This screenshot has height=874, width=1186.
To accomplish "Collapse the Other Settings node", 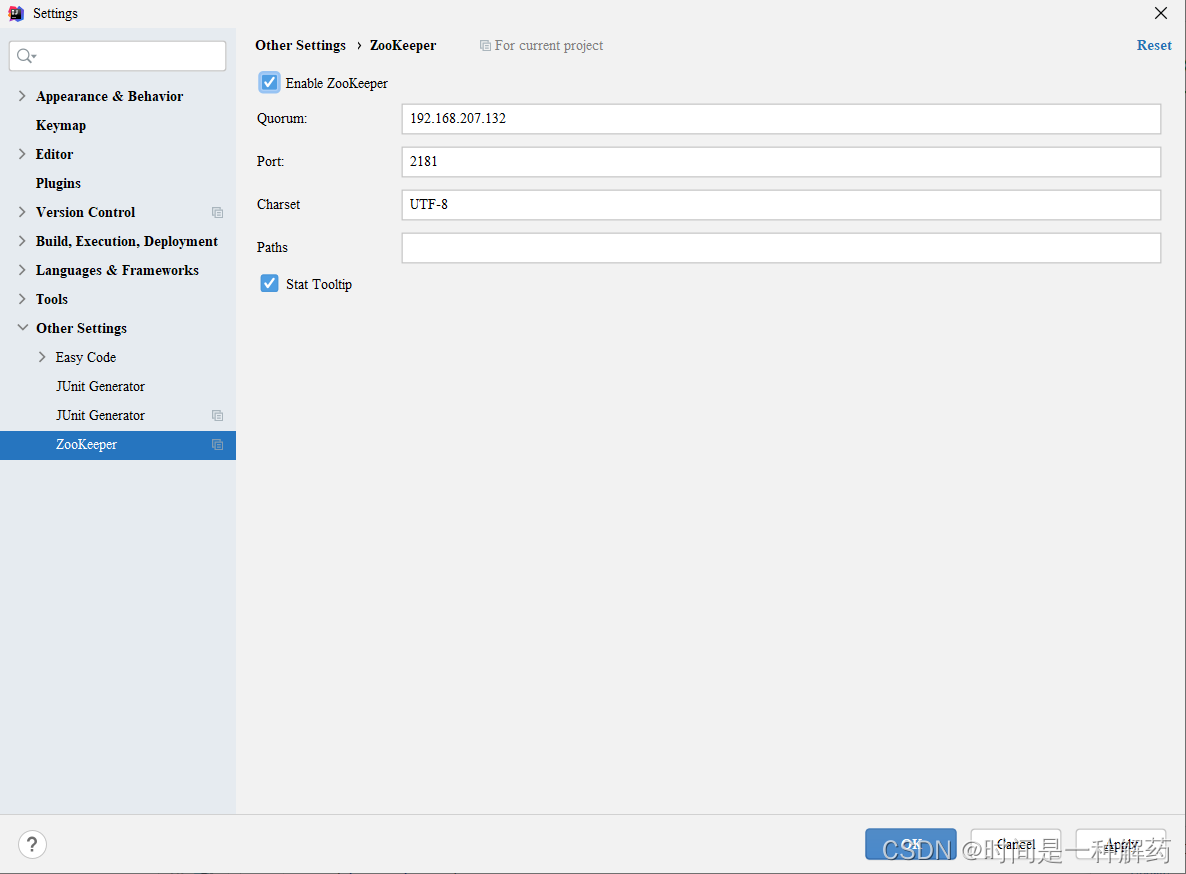I will (22, 328).
